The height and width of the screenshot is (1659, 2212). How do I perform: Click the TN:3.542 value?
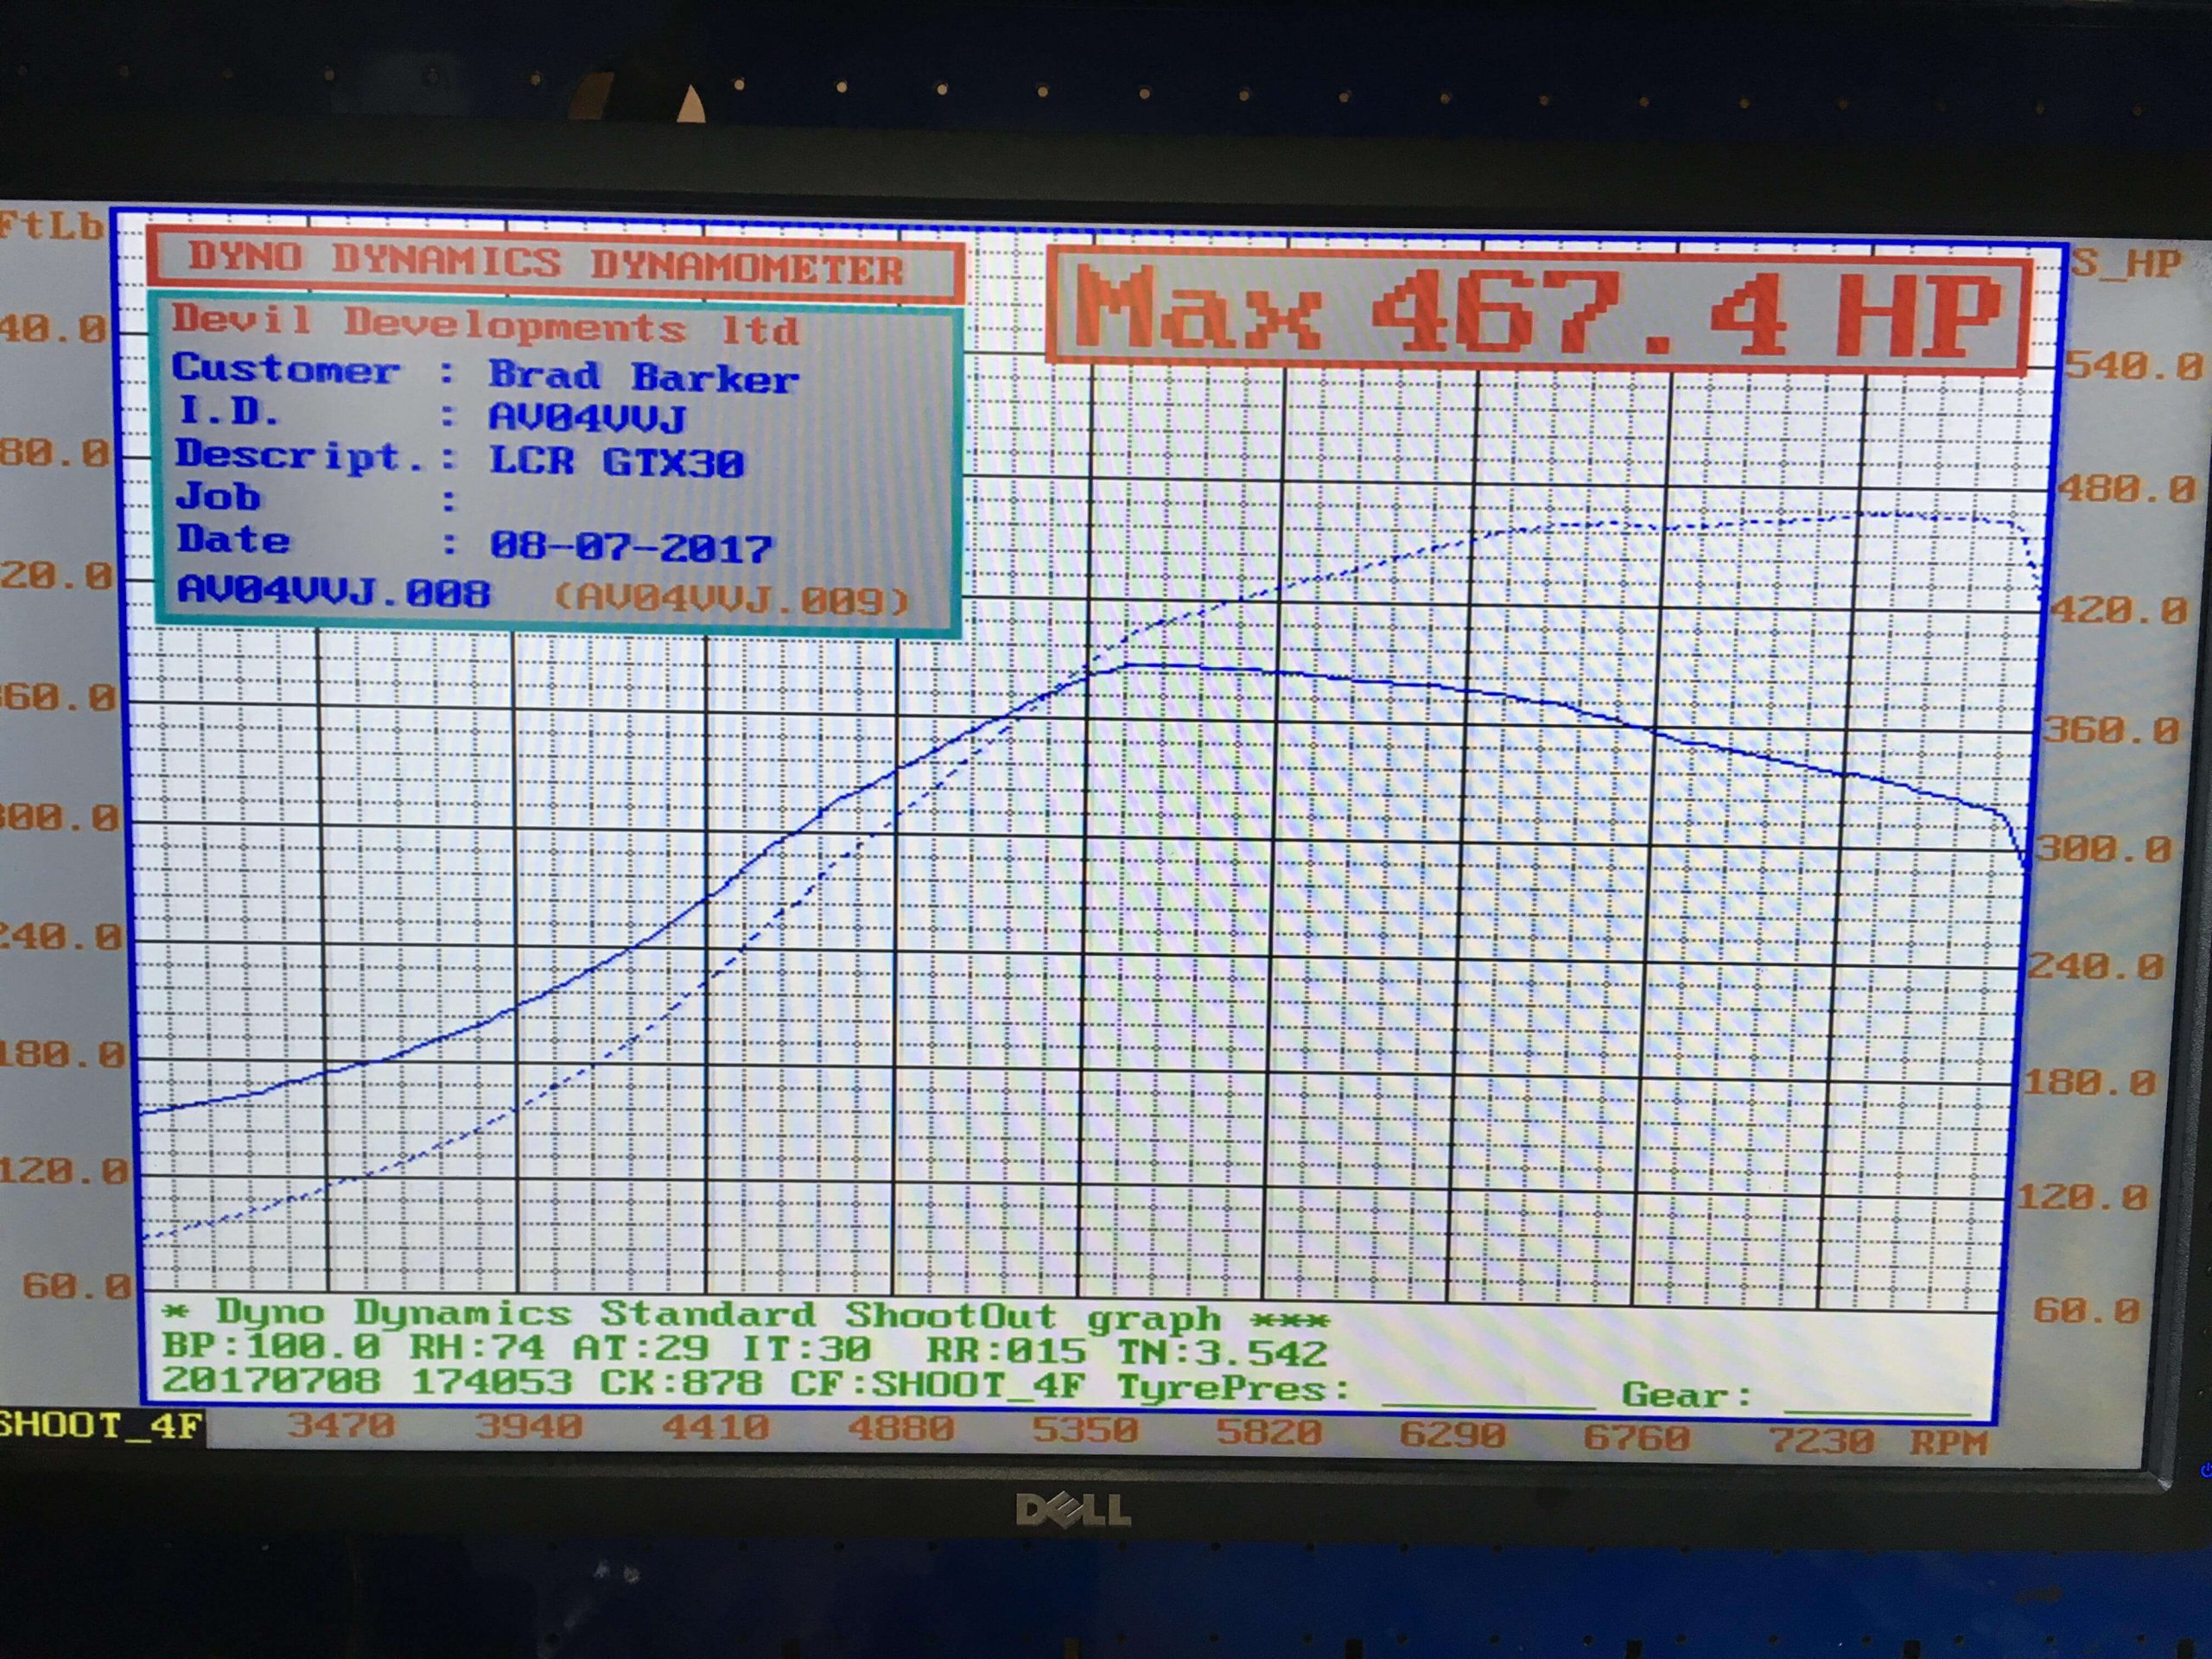coord(1222,1354)
